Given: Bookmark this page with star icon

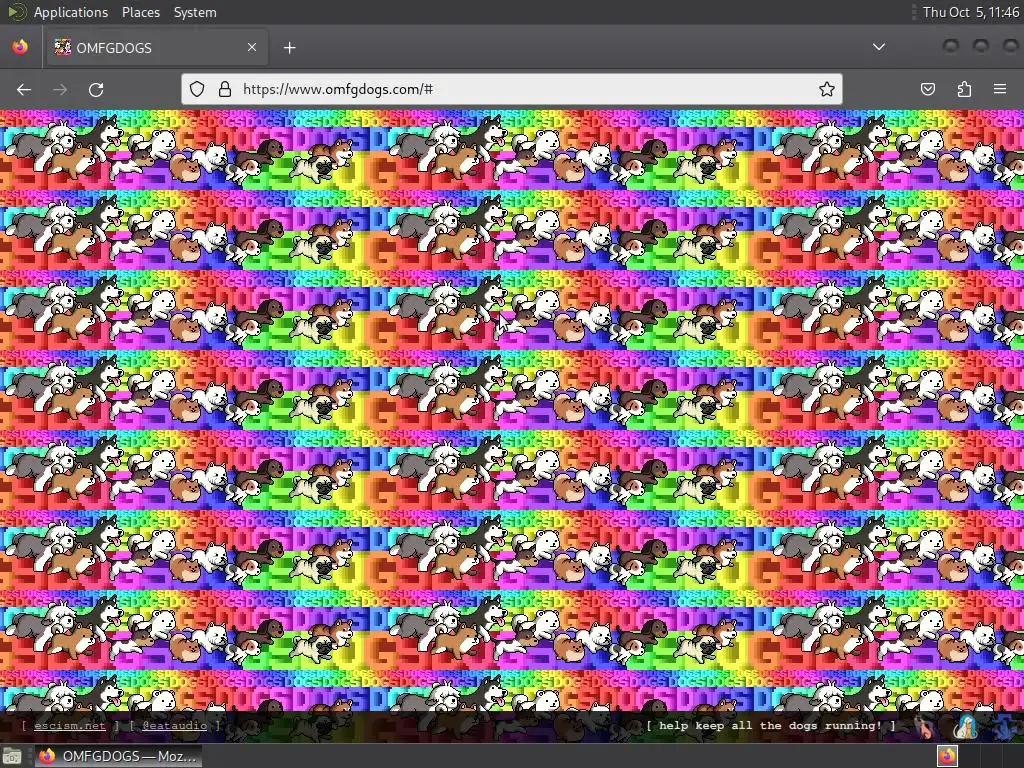Looking at the screenshot, I should (x=827, y=89).
